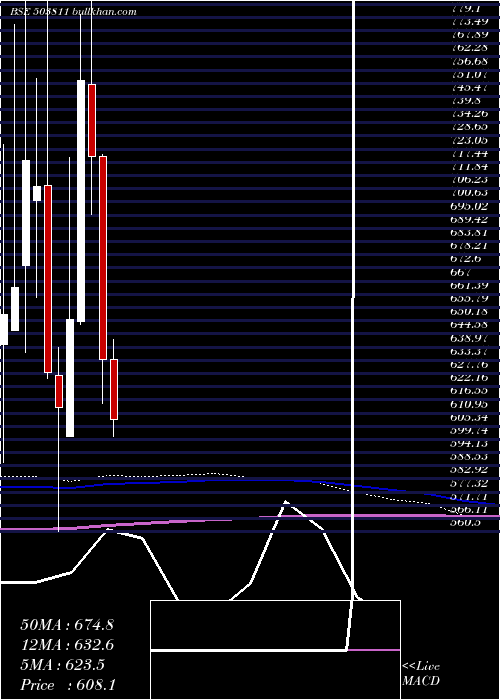Viewport: 500px width, 700px height.
Task: Click the last red candlestick on the right
Action: 114,389
